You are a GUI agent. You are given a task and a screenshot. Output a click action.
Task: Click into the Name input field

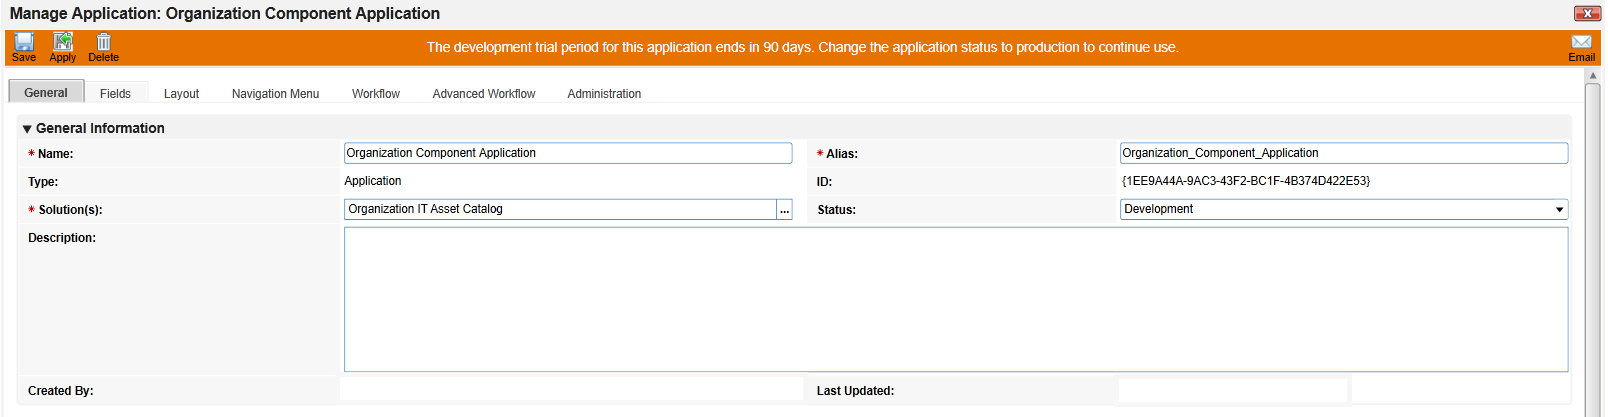(568, 153)
